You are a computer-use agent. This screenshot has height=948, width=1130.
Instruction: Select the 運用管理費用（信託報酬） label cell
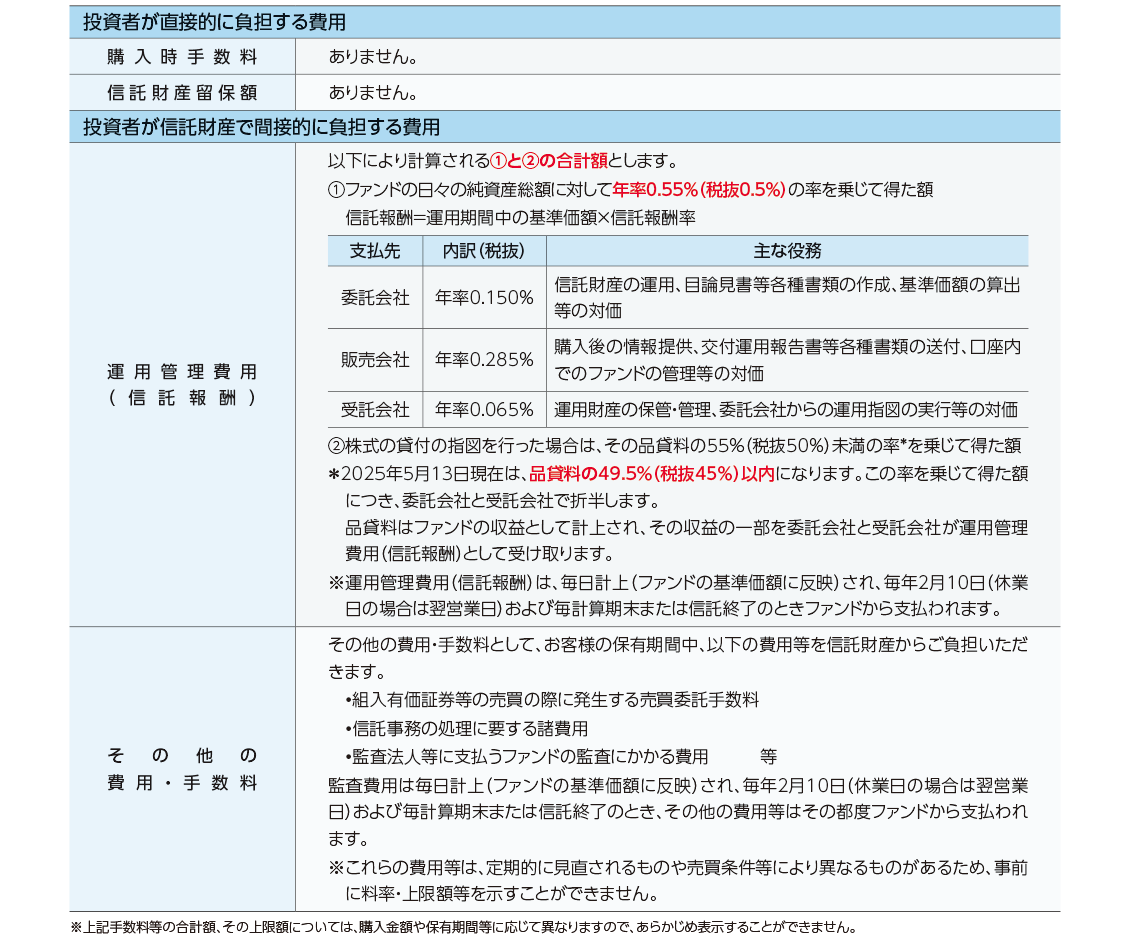182,384
